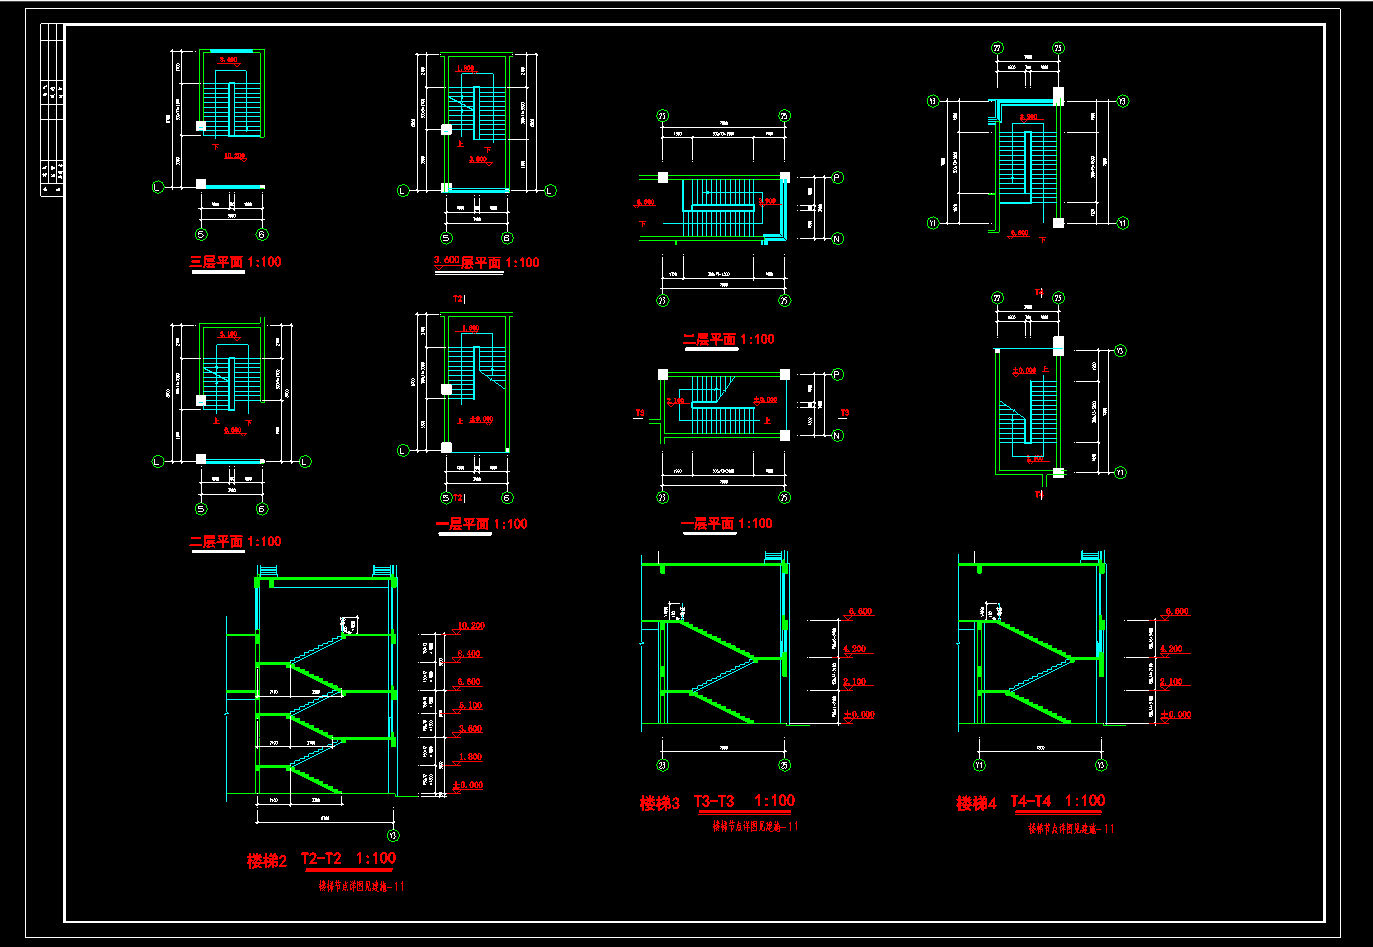Select the 6.600 elevation mark in T4-T4 section
The width and height of the screenshot is (1373, 947).
click(x=1177, y=612)
